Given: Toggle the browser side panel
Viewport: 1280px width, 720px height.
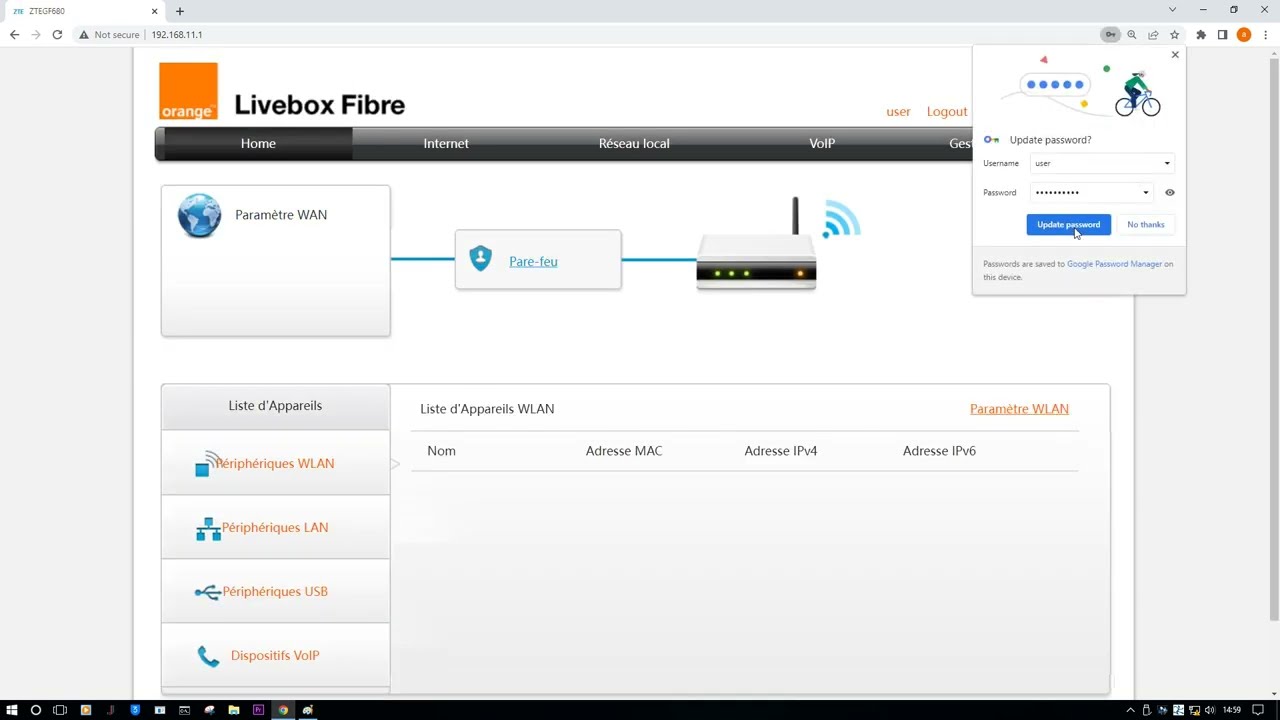Looking at the screenshot, I should coord(1222,35).
